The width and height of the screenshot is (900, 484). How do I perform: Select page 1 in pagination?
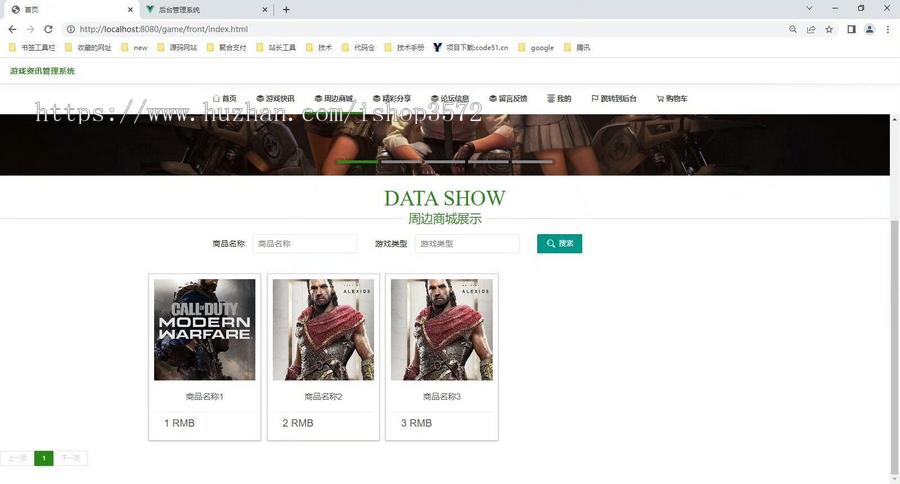[44, 458]
